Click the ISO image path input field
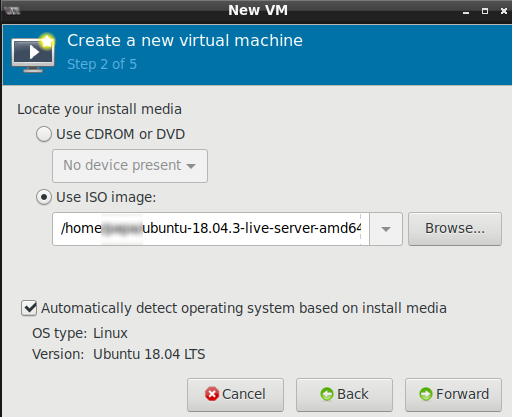This screenshot has height=417, width=512. [211, 229]
